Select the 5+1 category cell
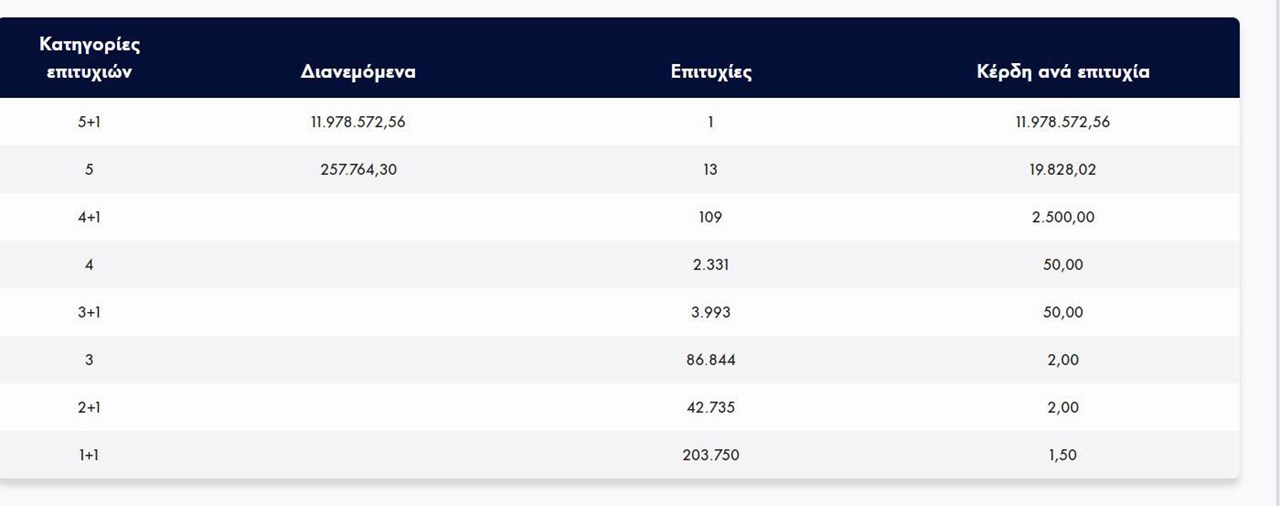The width and height of the screenshot is (1280, 506). click(x=89, y=122)
